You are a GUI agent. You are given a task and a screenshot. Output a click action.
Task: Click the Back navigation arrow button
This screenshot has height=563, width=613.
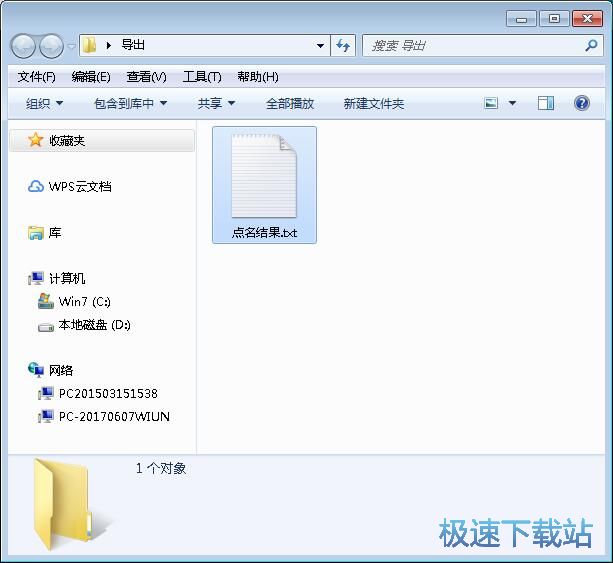coord(23,46)
